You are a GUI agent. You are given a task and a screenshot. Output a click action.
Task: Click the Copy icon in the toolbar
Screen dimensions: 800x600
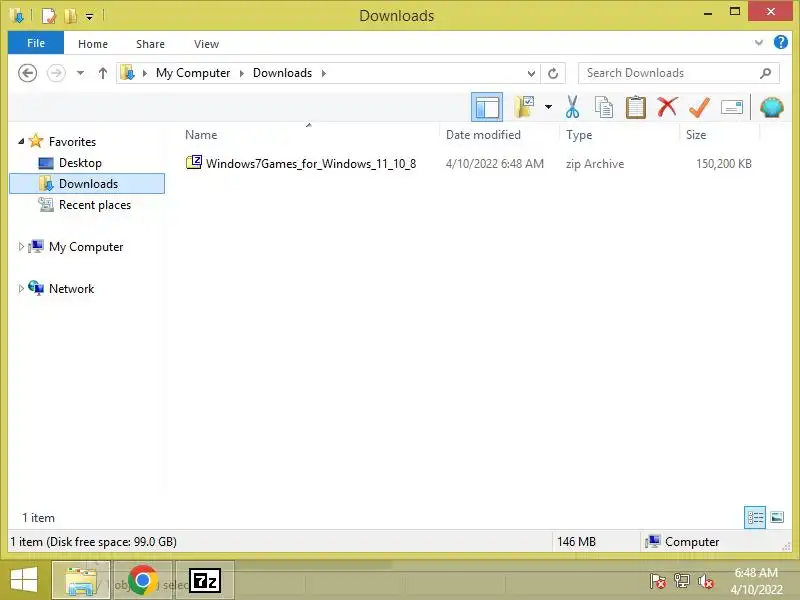(x=604, y=107)
